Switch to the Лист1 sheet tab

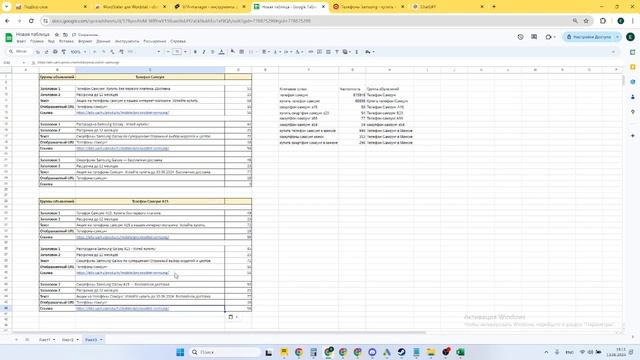click(44, 340)
